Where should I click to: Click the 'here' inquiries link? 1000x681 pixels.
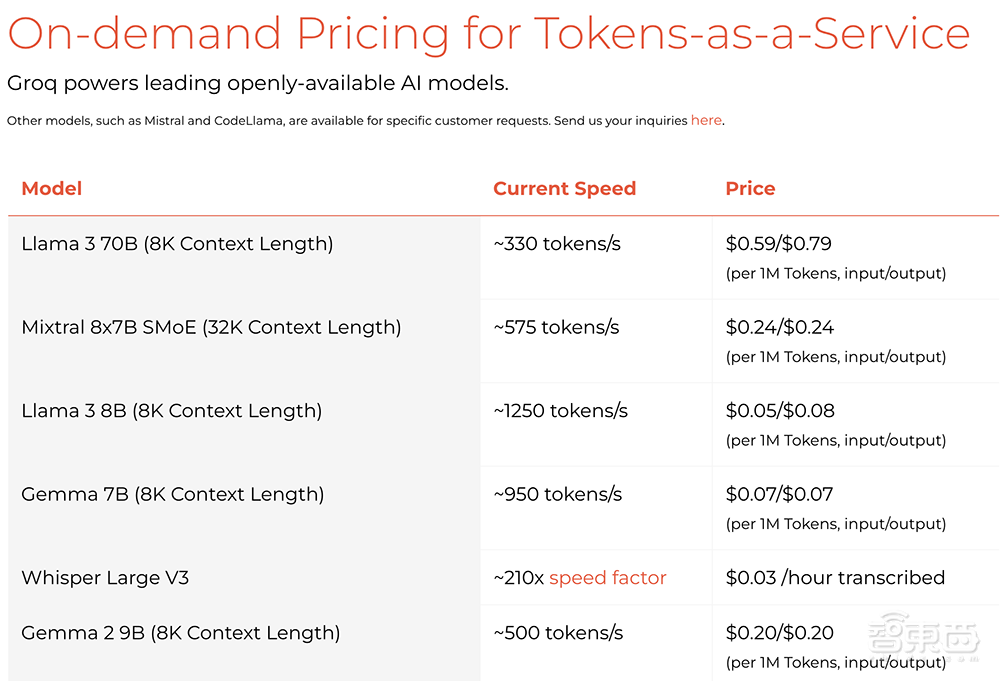(706, 121)
